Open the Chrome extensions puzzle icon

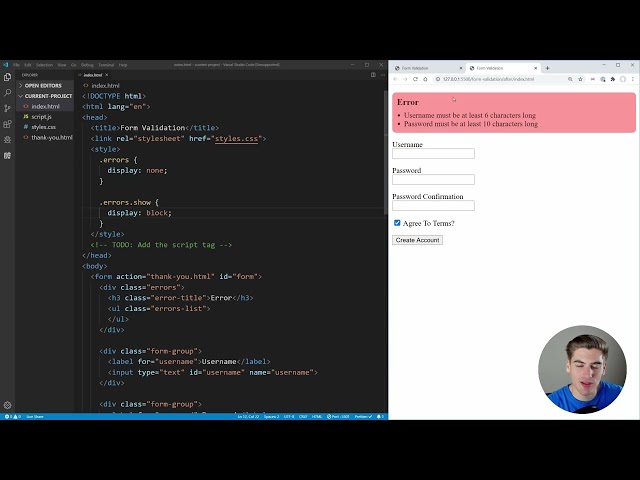point(613,79)
